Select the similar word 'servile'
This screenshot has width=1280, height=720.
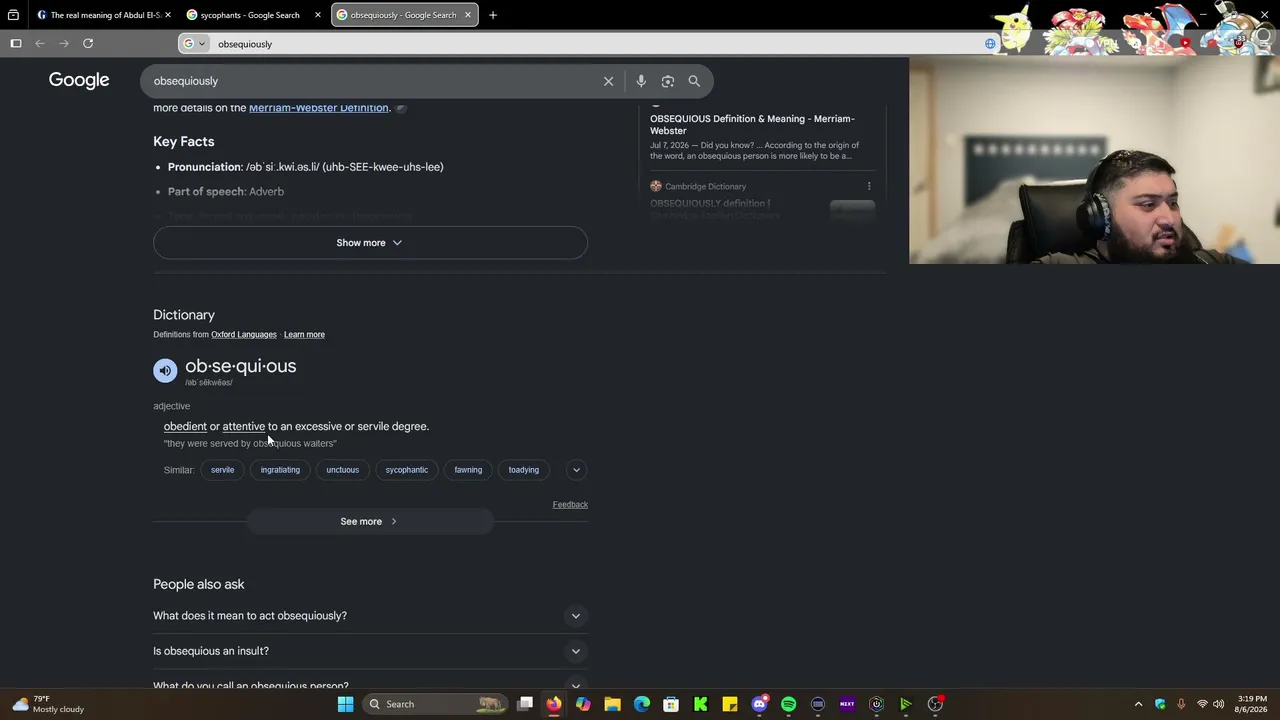click(222, 470)
